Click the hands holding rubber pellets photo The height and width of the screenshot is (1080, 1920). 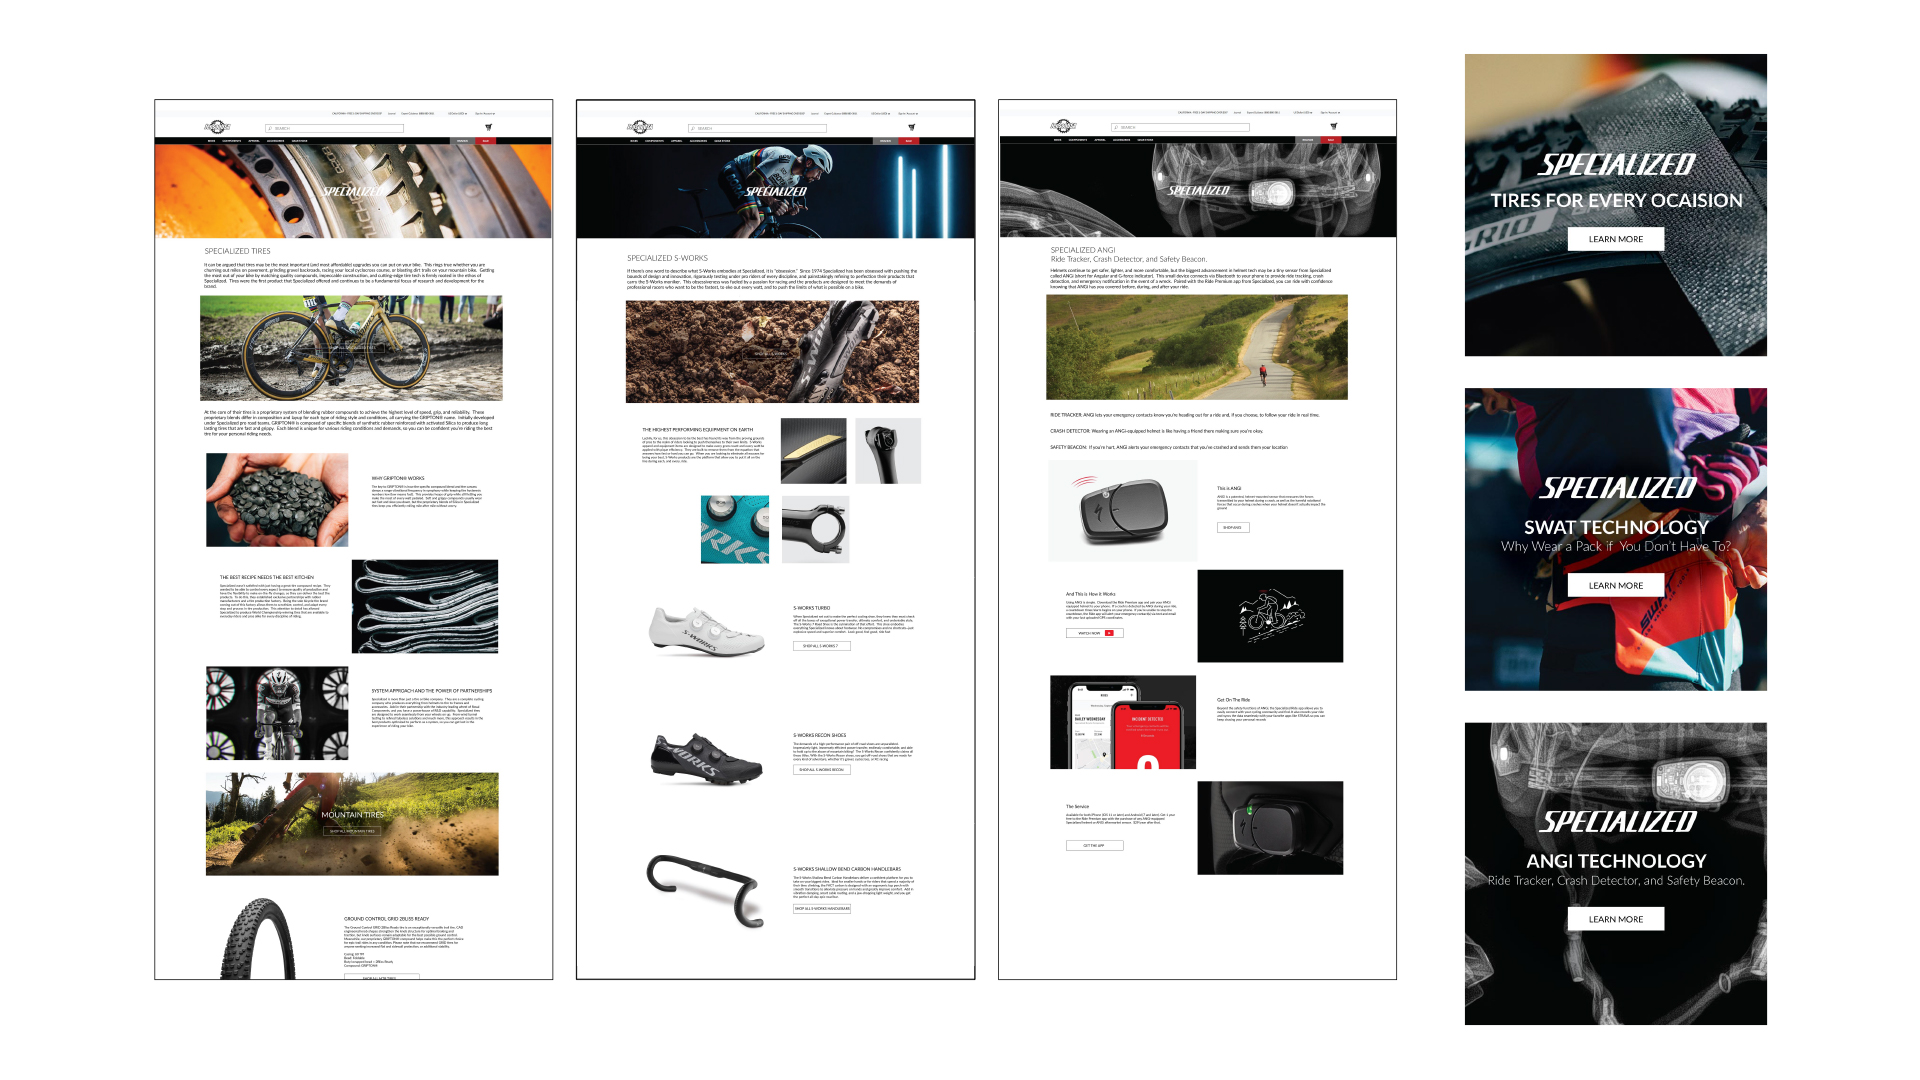(277, 500)
